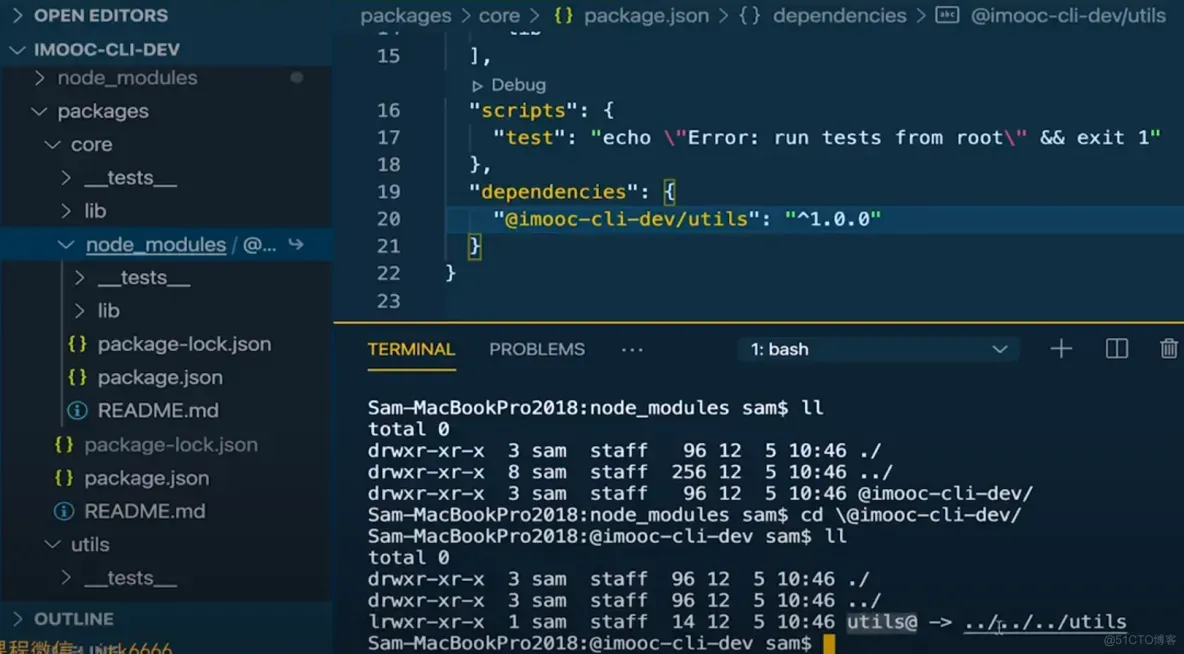Click the new terminal plus icon

[1061, 349]
